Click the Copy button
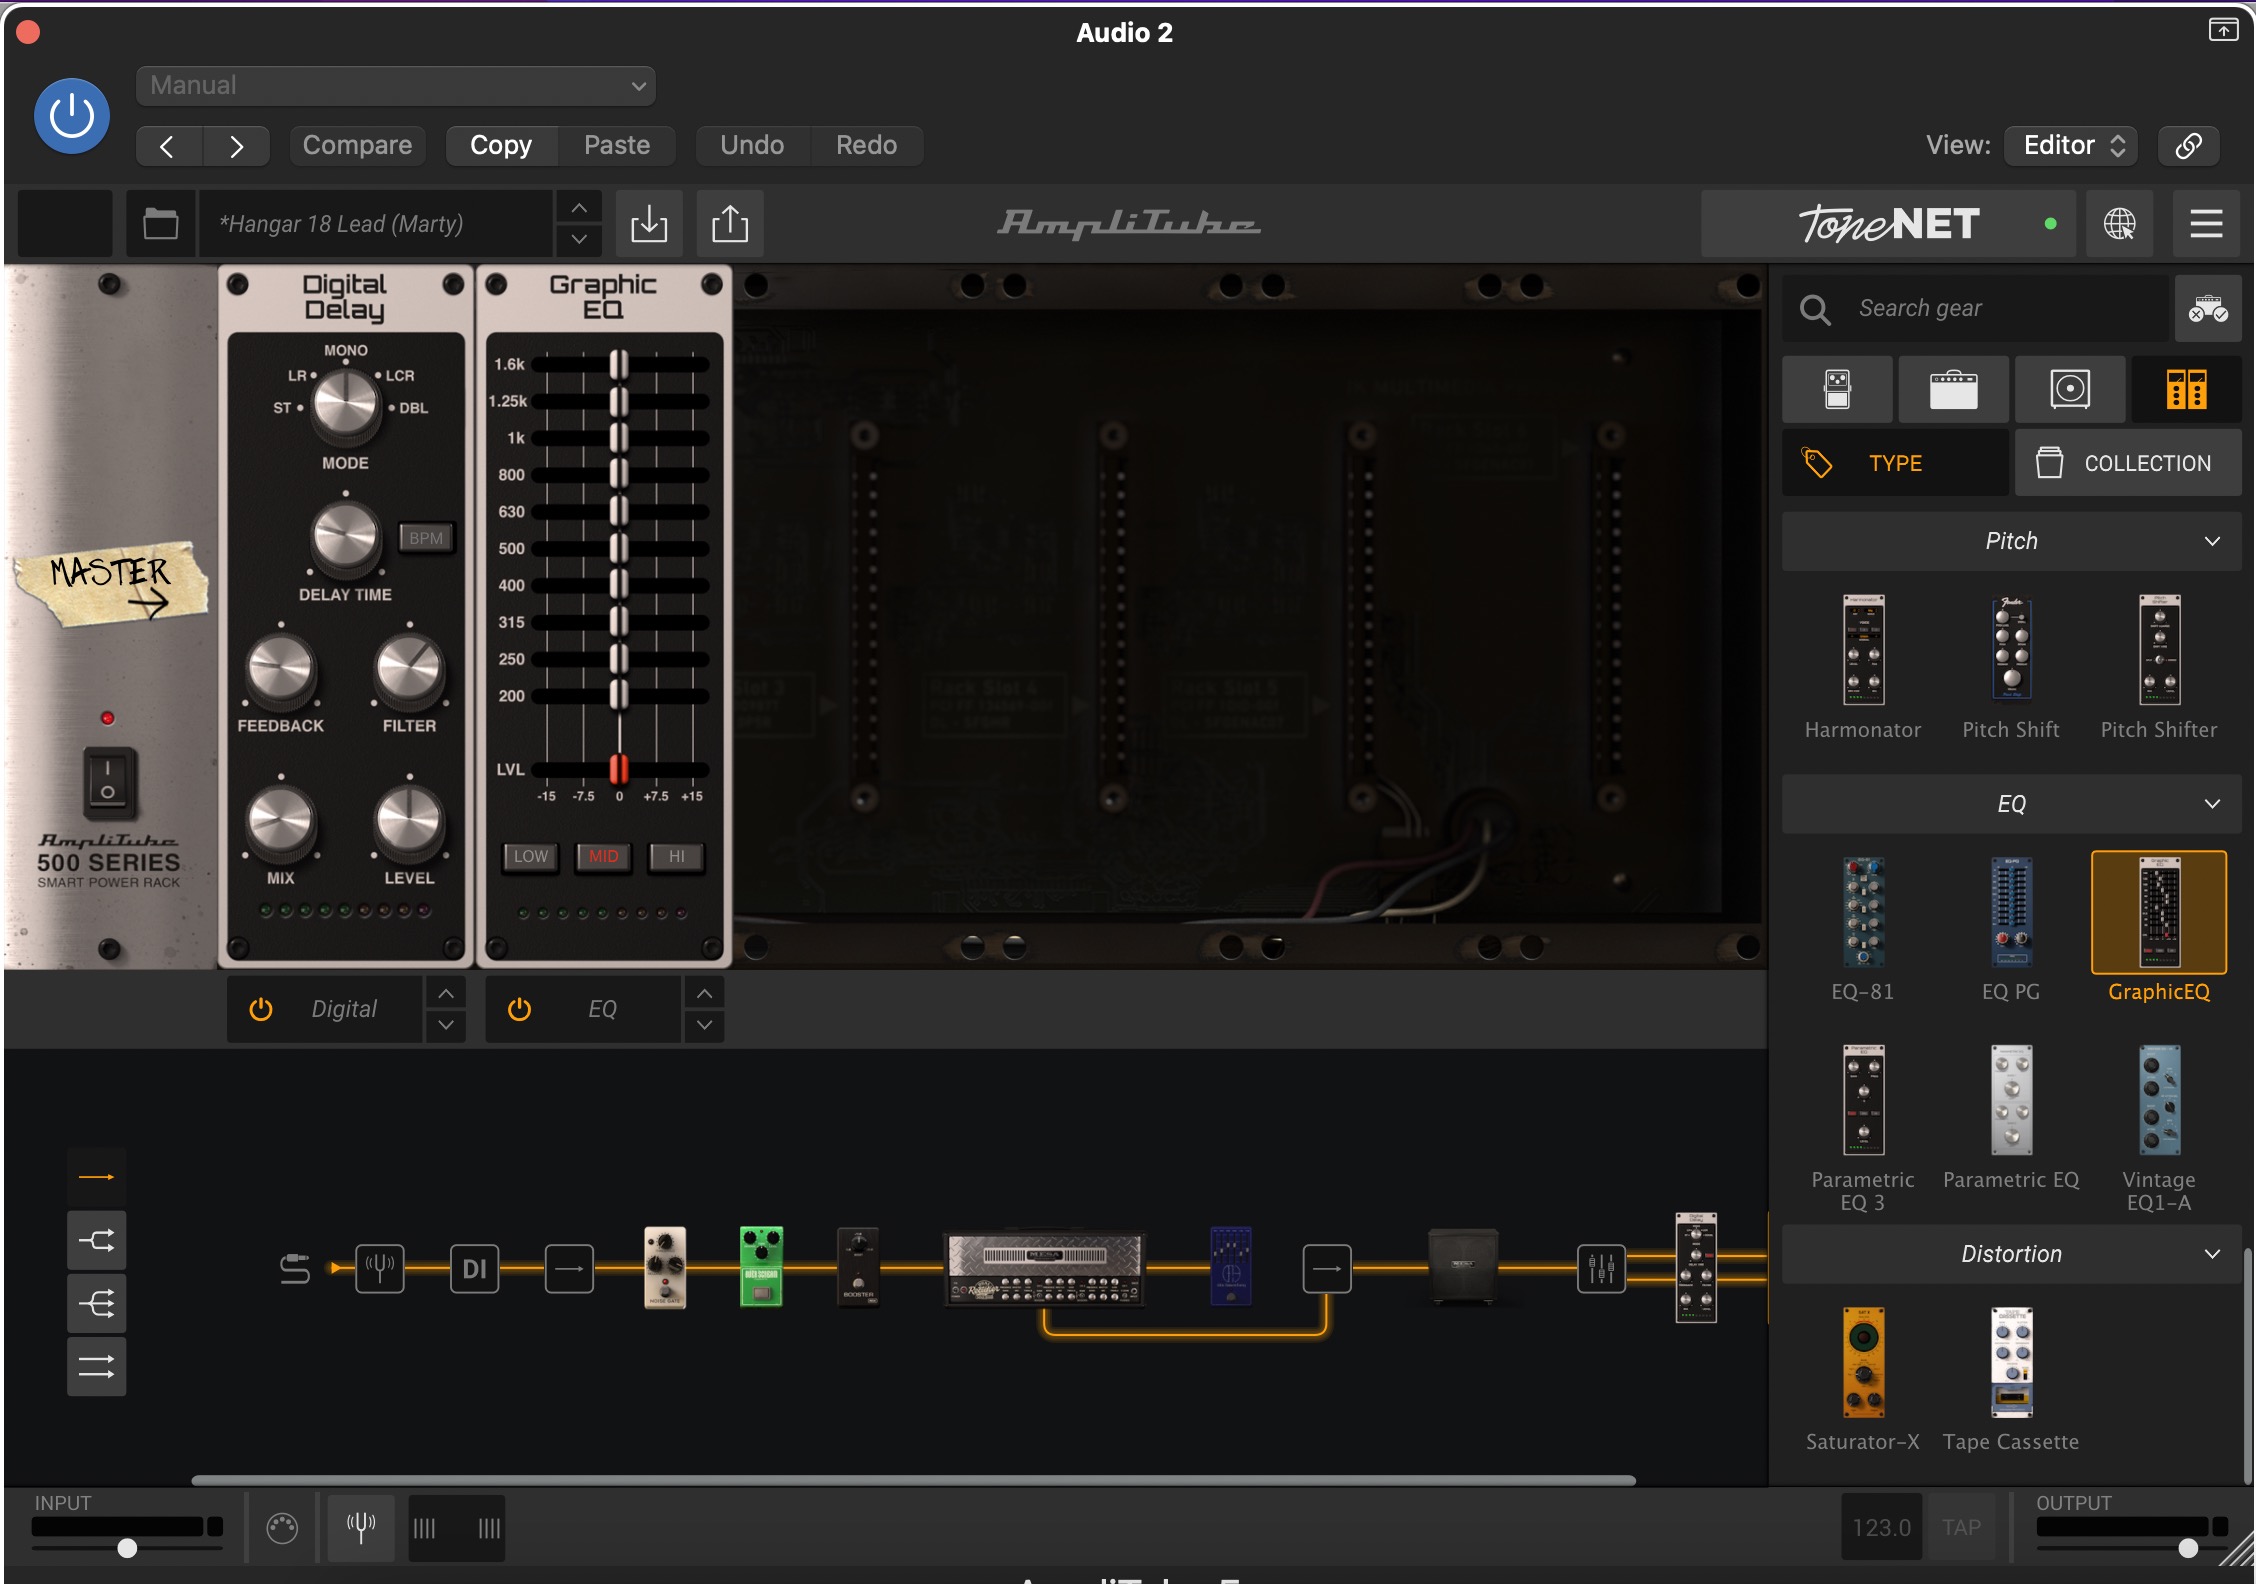 tap(501, 145)
